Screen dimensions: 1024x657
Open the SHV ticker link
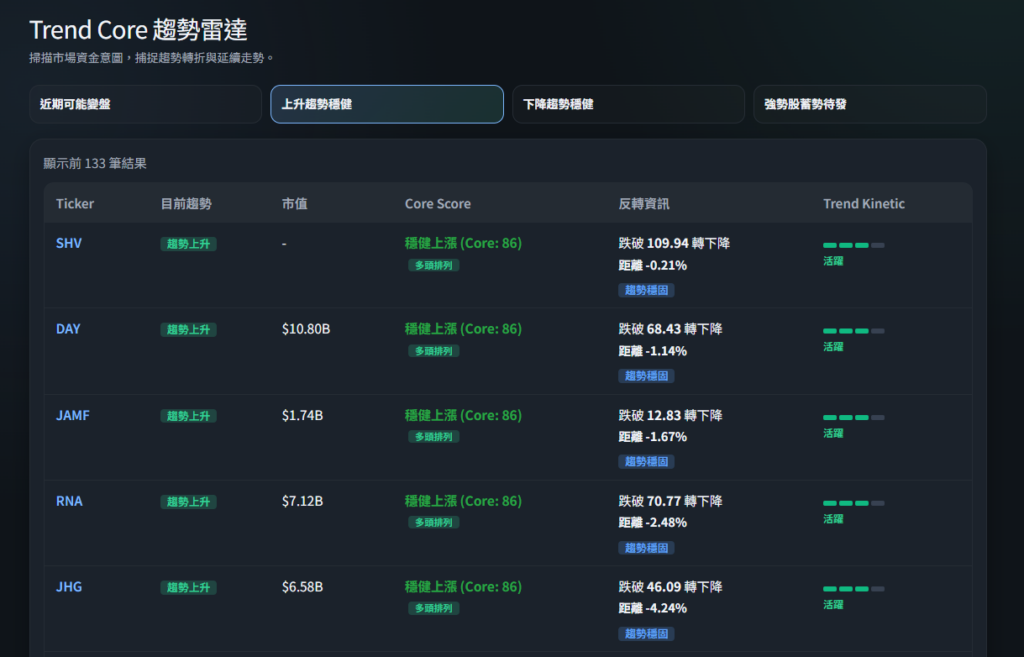click(x=69, y=243)
